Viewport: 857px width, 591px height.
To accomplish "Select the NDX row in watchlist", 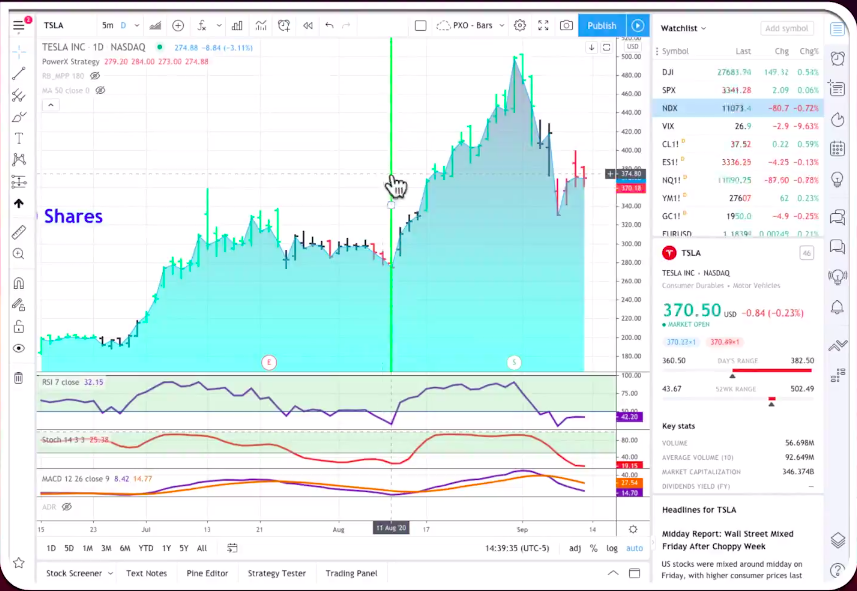I will 738,108.
